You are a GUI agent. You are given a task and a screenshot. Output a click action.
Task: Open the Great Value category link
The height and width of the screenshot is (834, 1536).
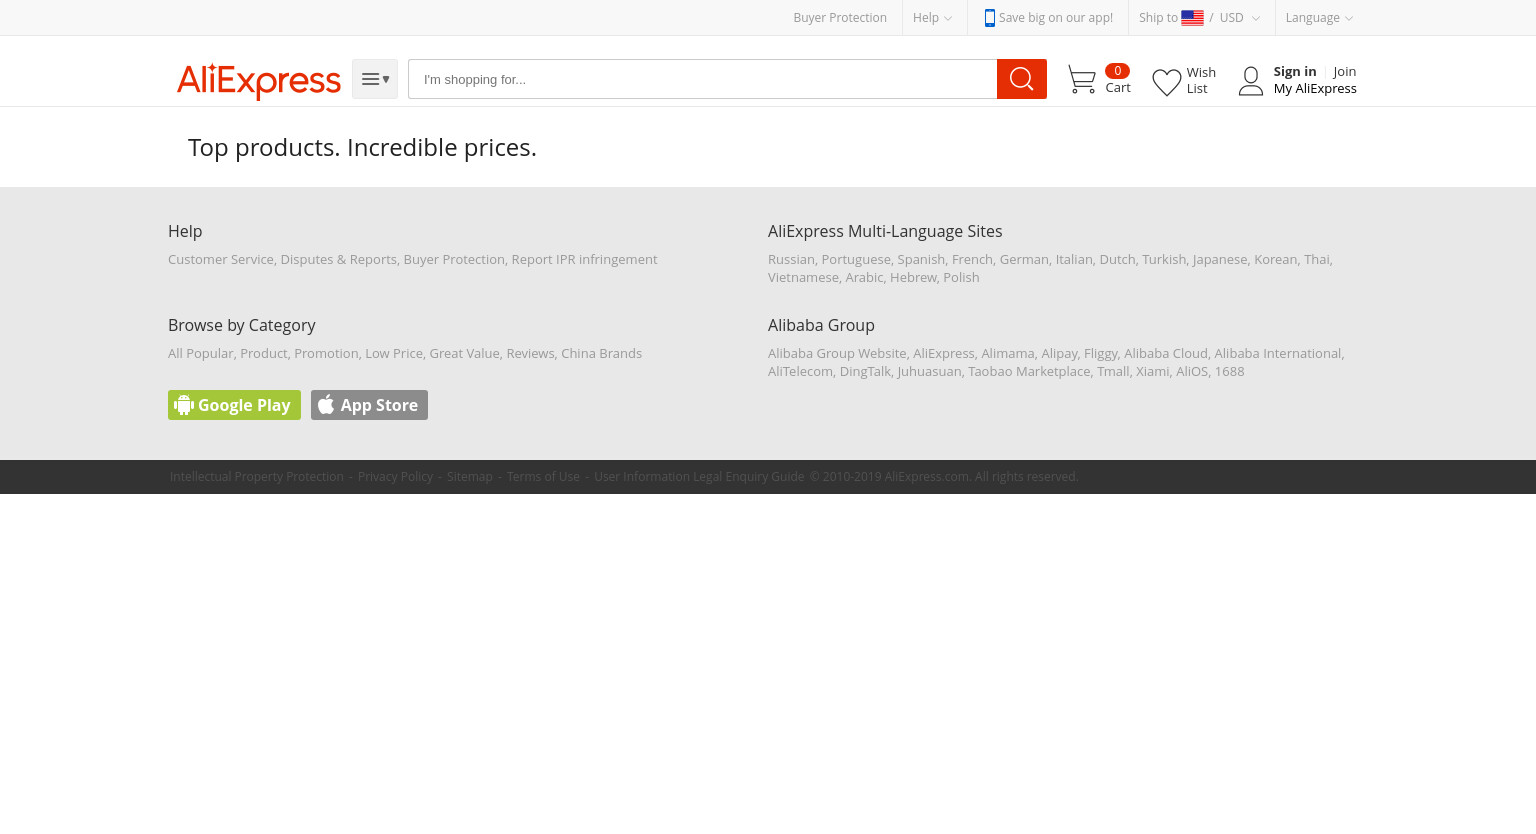464,353
